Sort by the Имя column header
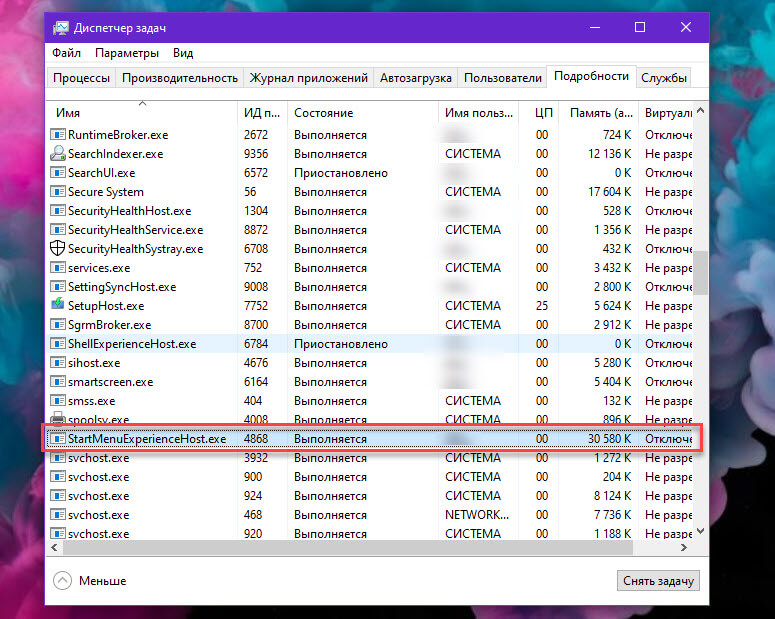Viewport: 775px width, 619px height. (142, 113)
